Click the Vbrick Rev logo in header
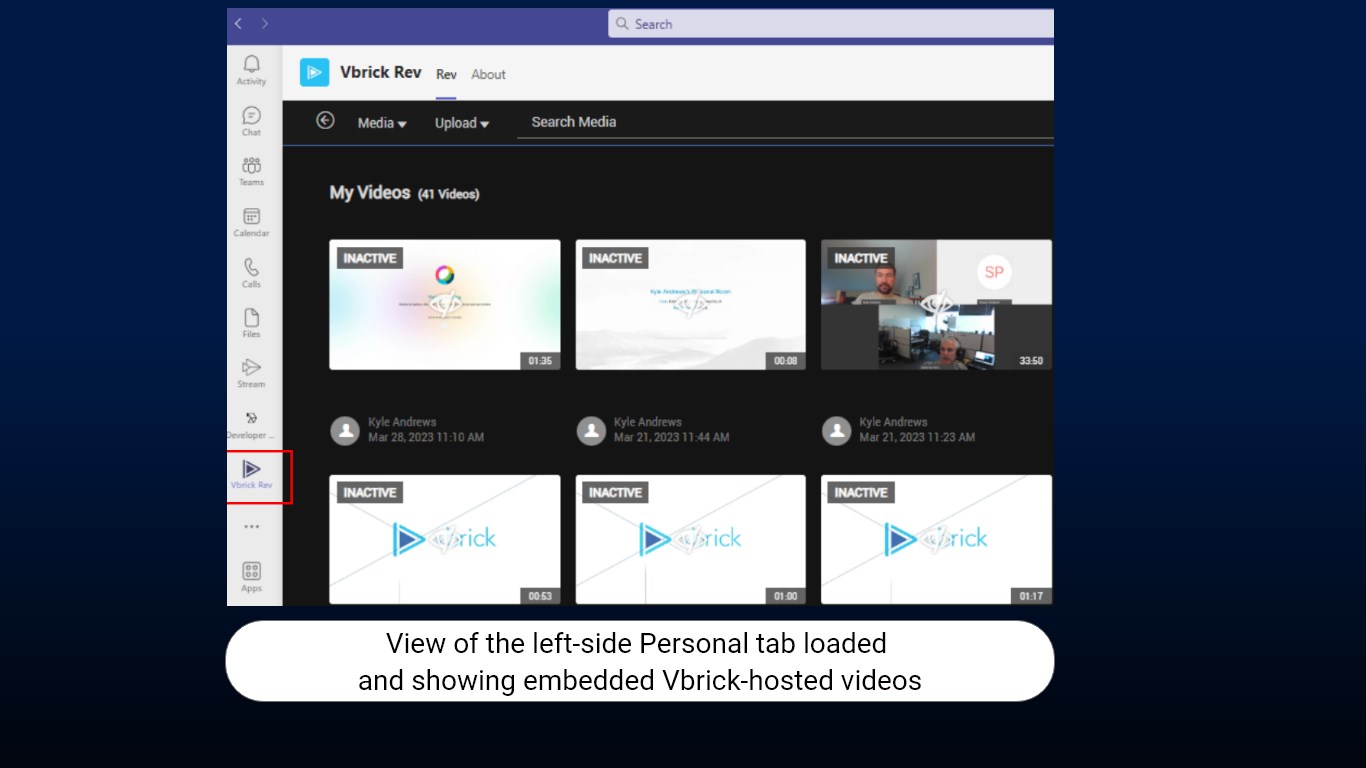This screenshot has height=768, width=1366. (314, 72)
